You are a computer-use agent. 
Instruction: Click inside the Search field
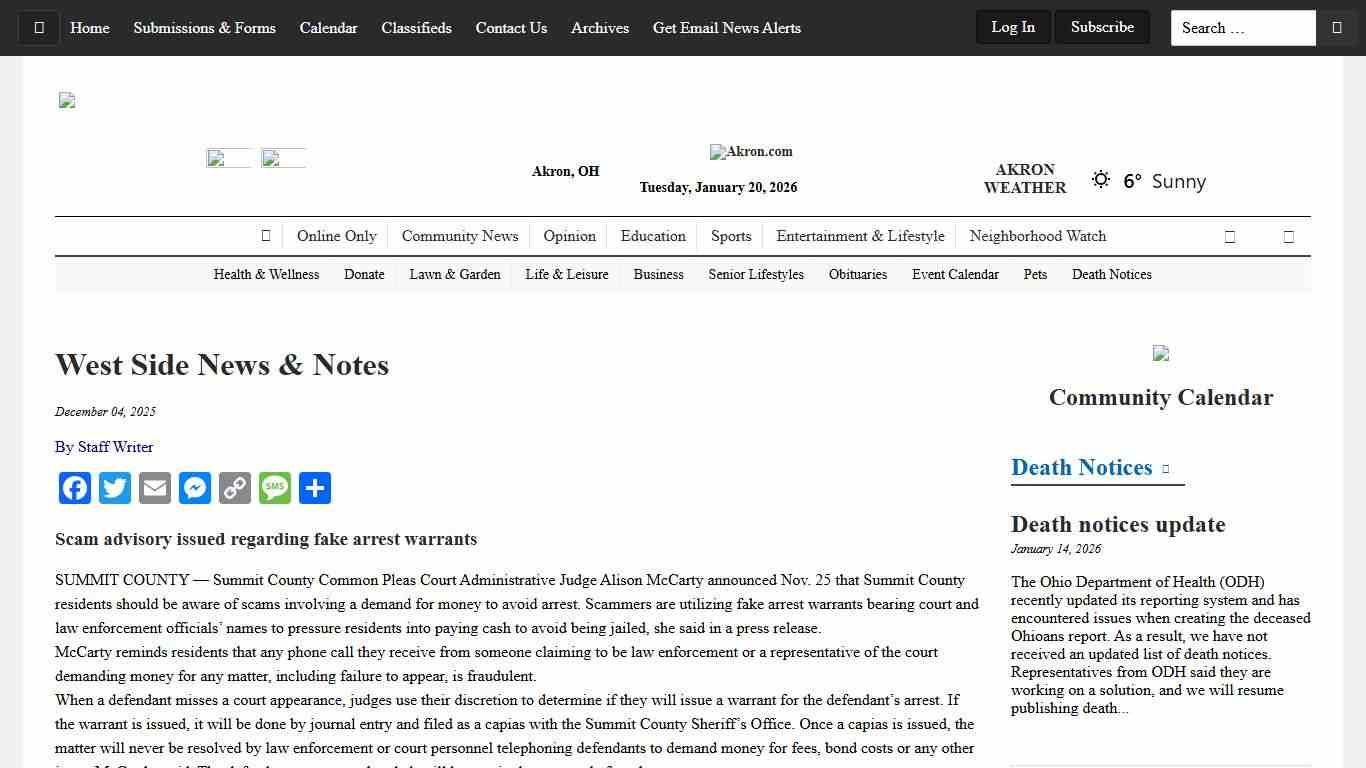[x=1242, y=27]
